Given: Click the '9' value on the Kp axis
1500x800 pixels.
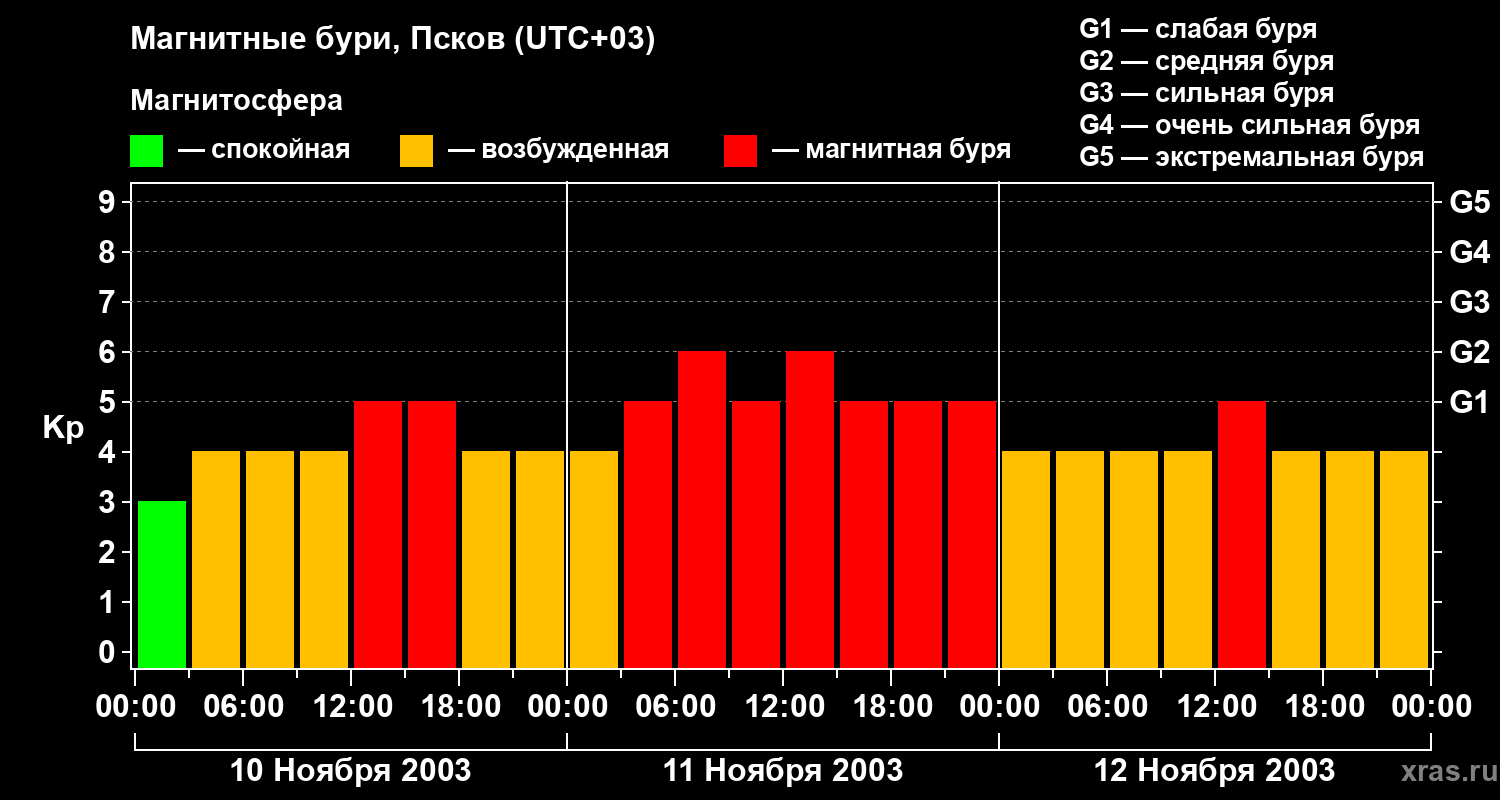Looking at the screenshot, I should coord(109,202).
